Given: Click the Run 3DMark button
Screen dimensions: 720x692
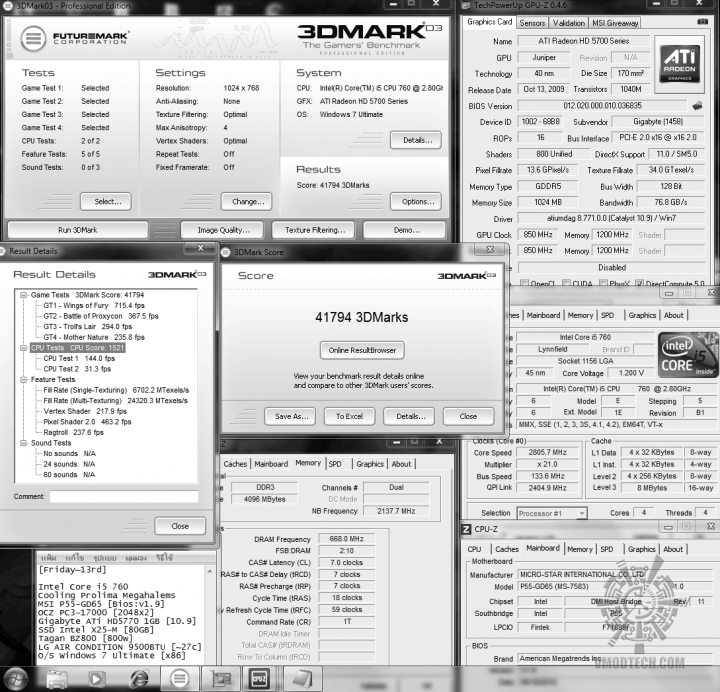Looking at the screenshot, I should 78,230.
